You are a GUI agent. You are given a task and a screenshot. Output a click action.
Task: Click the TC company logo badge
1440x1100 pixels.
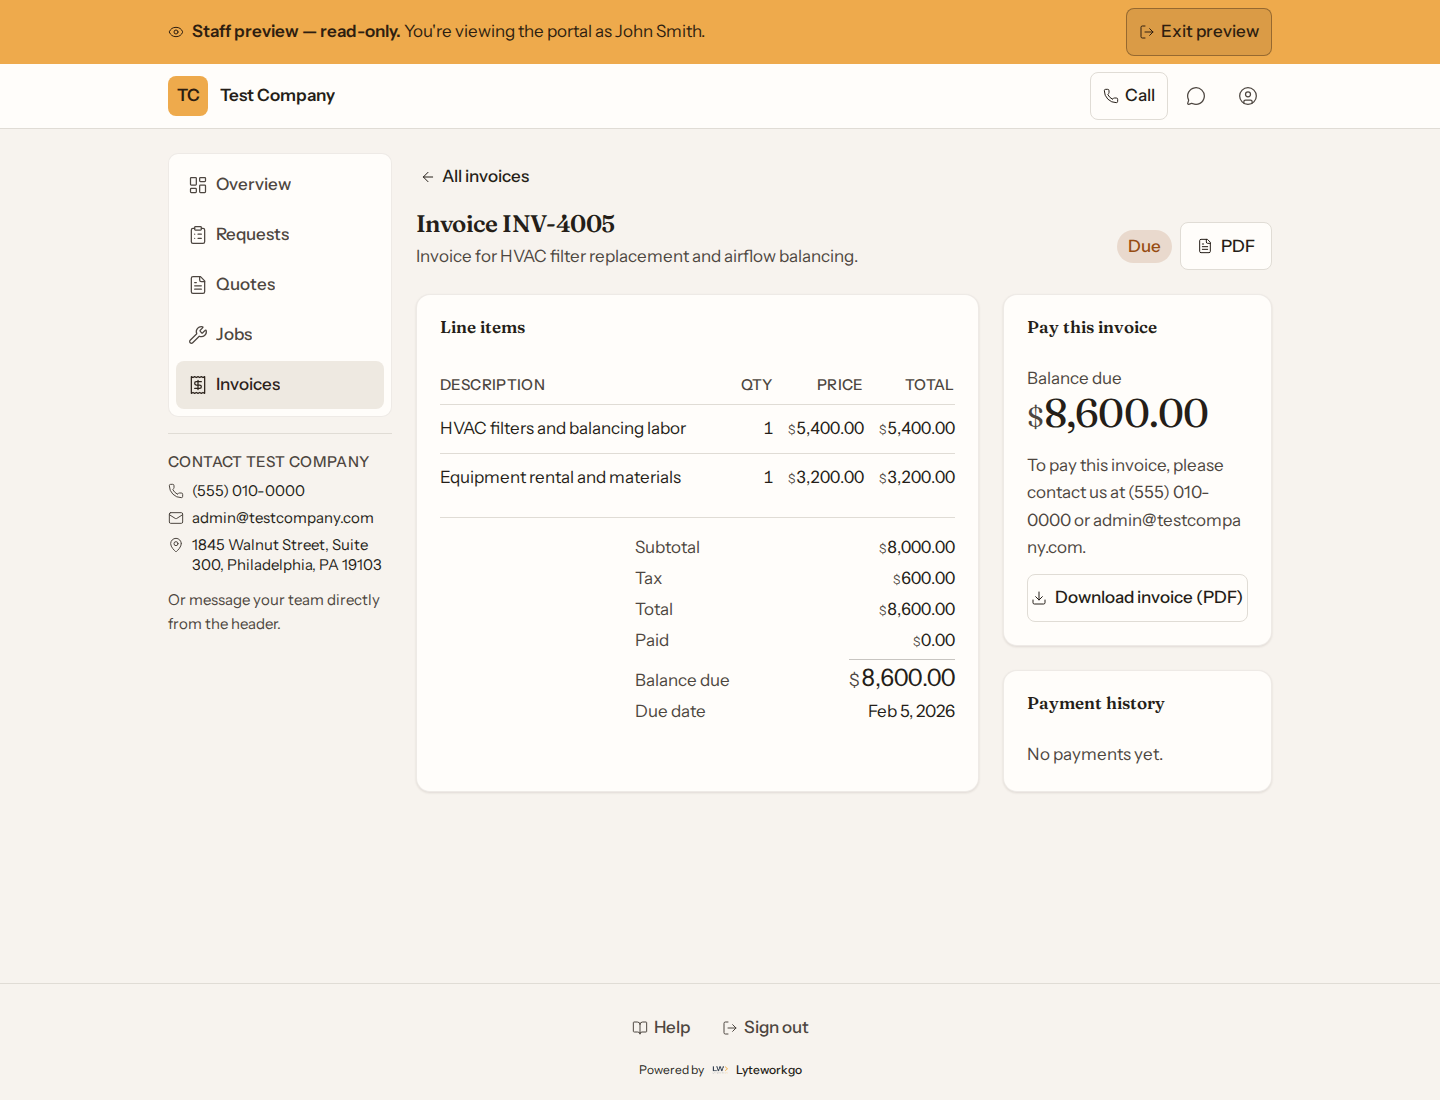click(x=188, y=96)
